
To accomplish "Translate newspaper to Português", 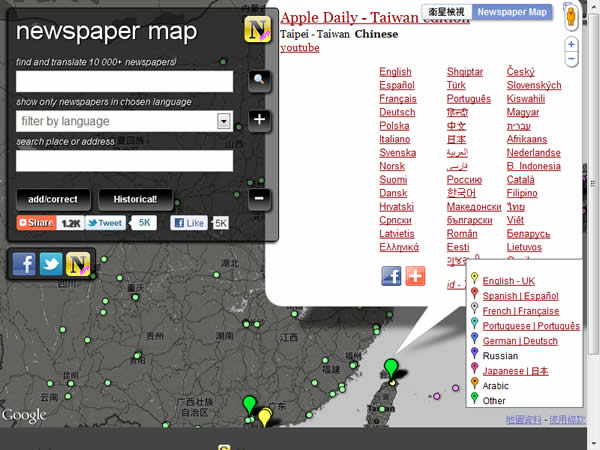I will point(469,99).
